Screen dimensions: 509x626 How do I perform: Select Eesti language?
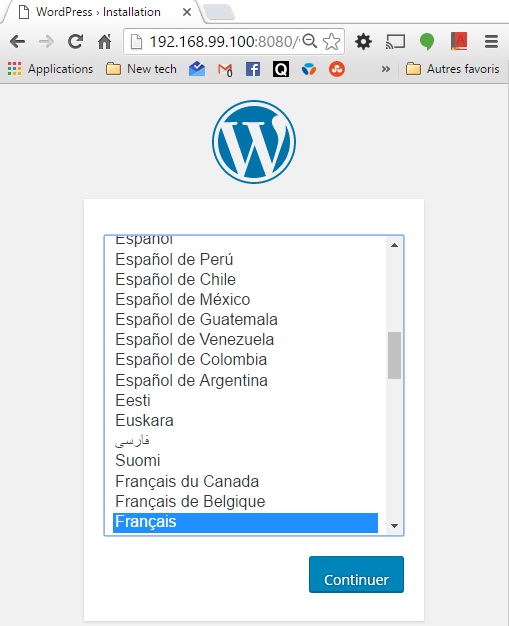[246, 400]
